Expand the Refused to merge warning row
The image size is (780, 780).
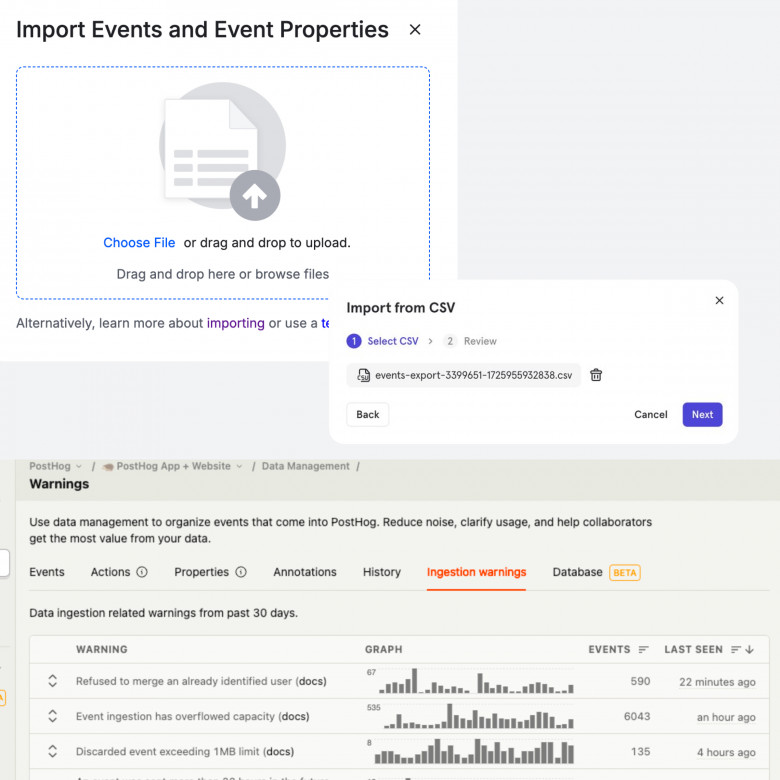52,681
